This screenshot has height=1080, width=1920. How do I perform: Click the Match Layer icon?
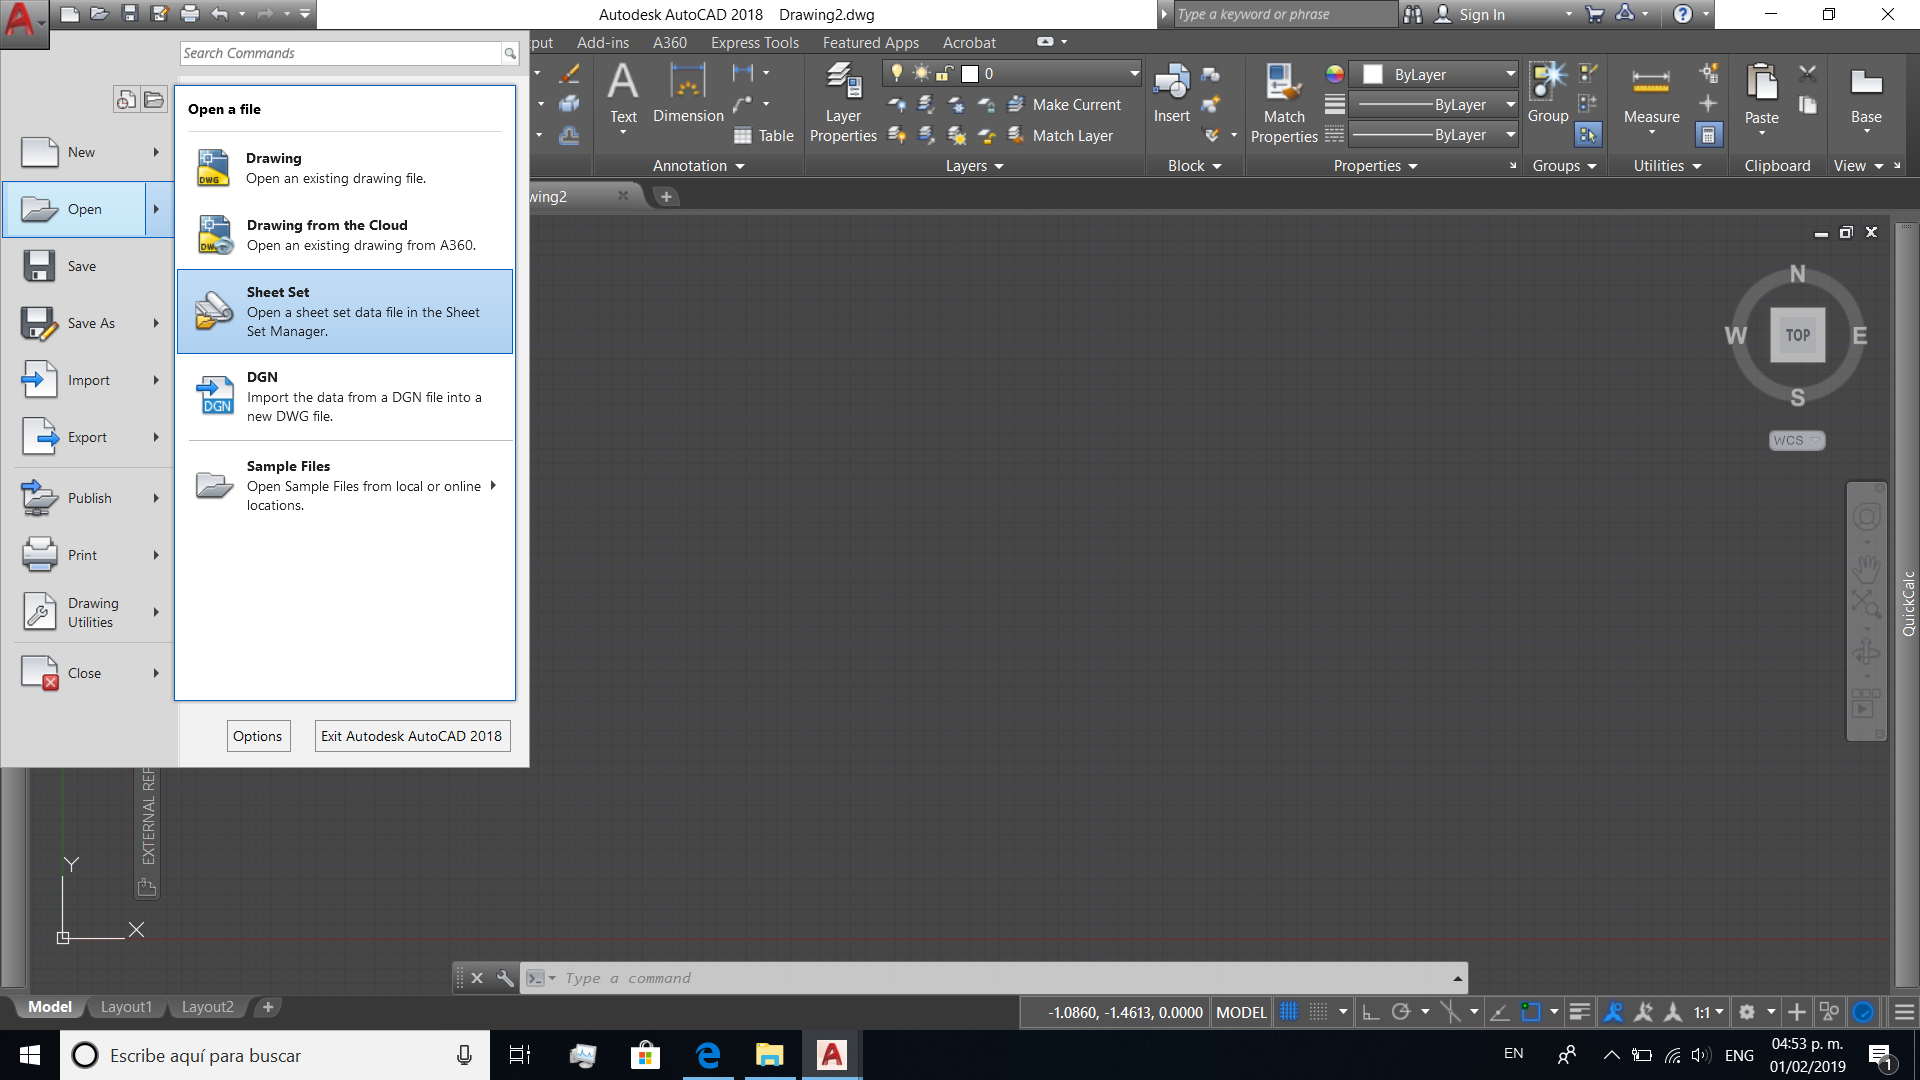pos(1016,135)
